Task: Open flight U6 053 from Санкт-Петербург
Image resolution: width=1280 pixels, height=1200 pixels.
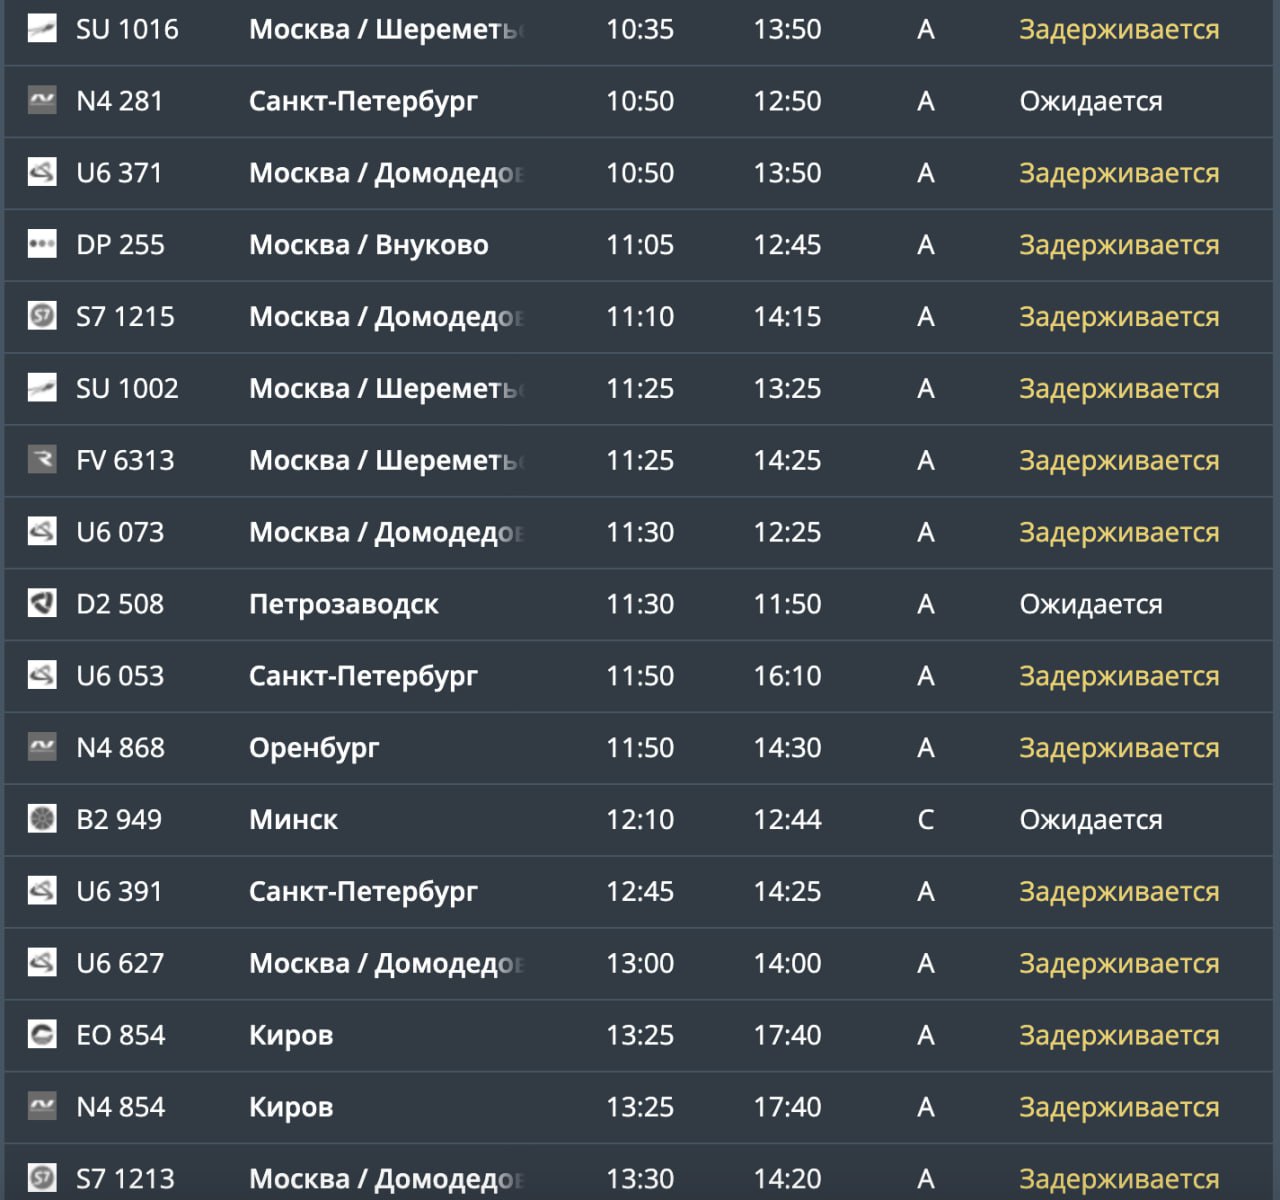Action: click(x=640, y=676)
